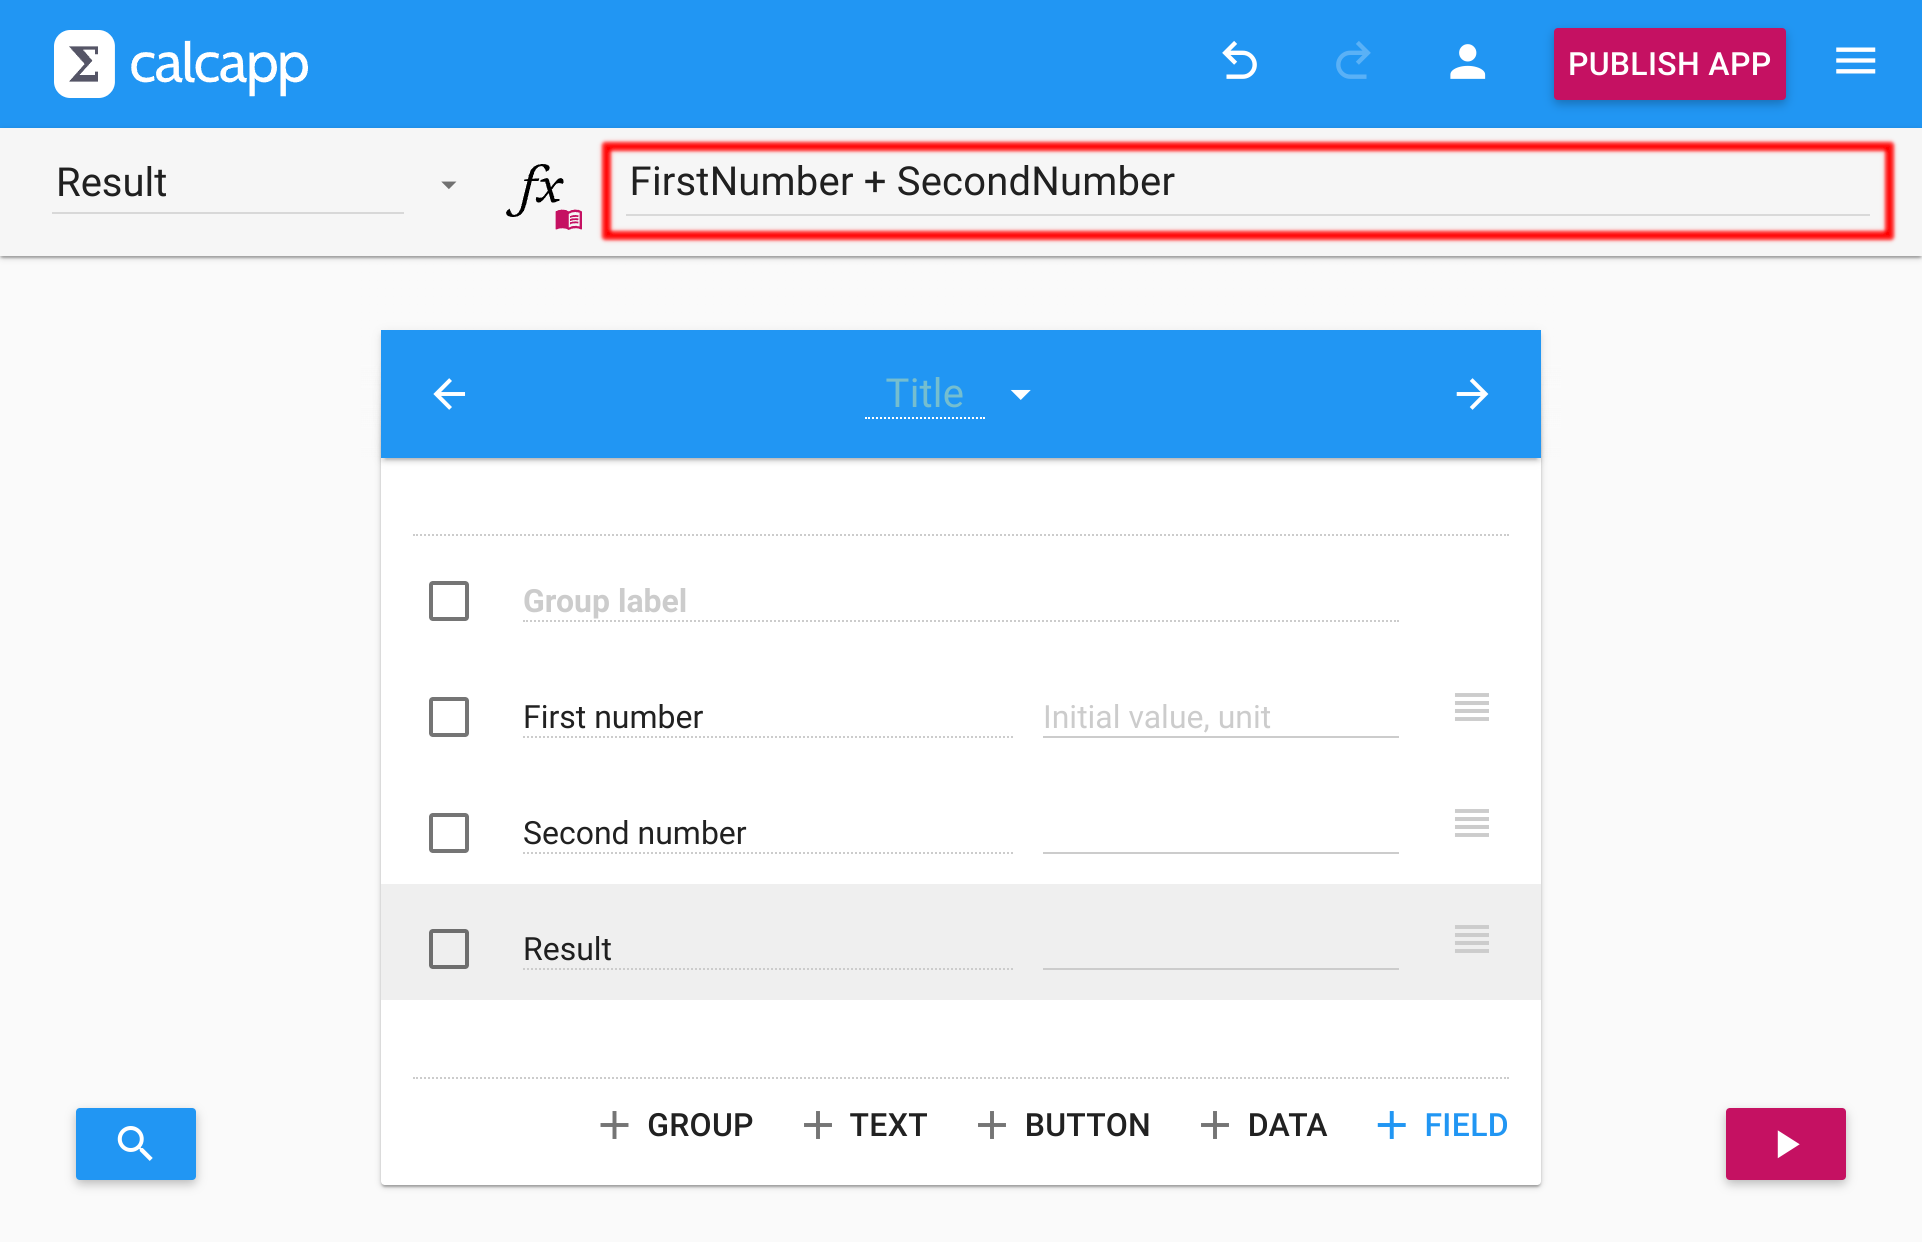Click the formula input box
The image size is (1922, 1242).
[1247, 183]
